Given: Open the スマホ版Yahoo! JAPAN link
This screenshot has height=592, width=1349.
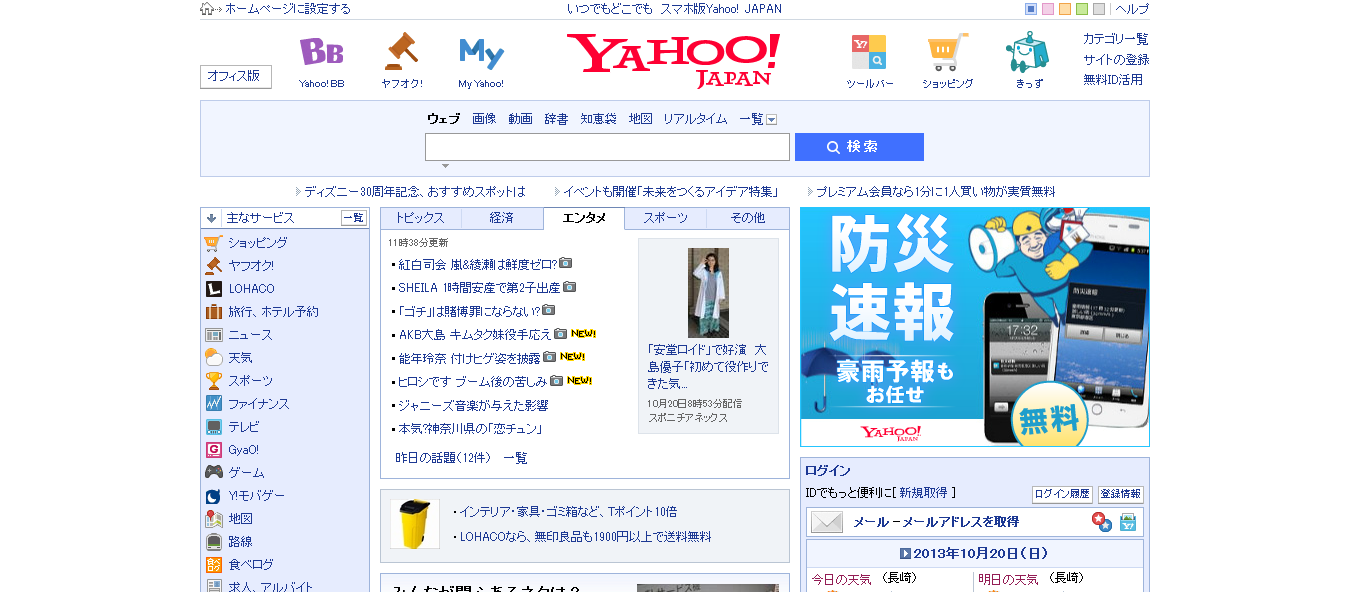Looking at the screenshot, I should pyautogui.click(x=721, y=9).
